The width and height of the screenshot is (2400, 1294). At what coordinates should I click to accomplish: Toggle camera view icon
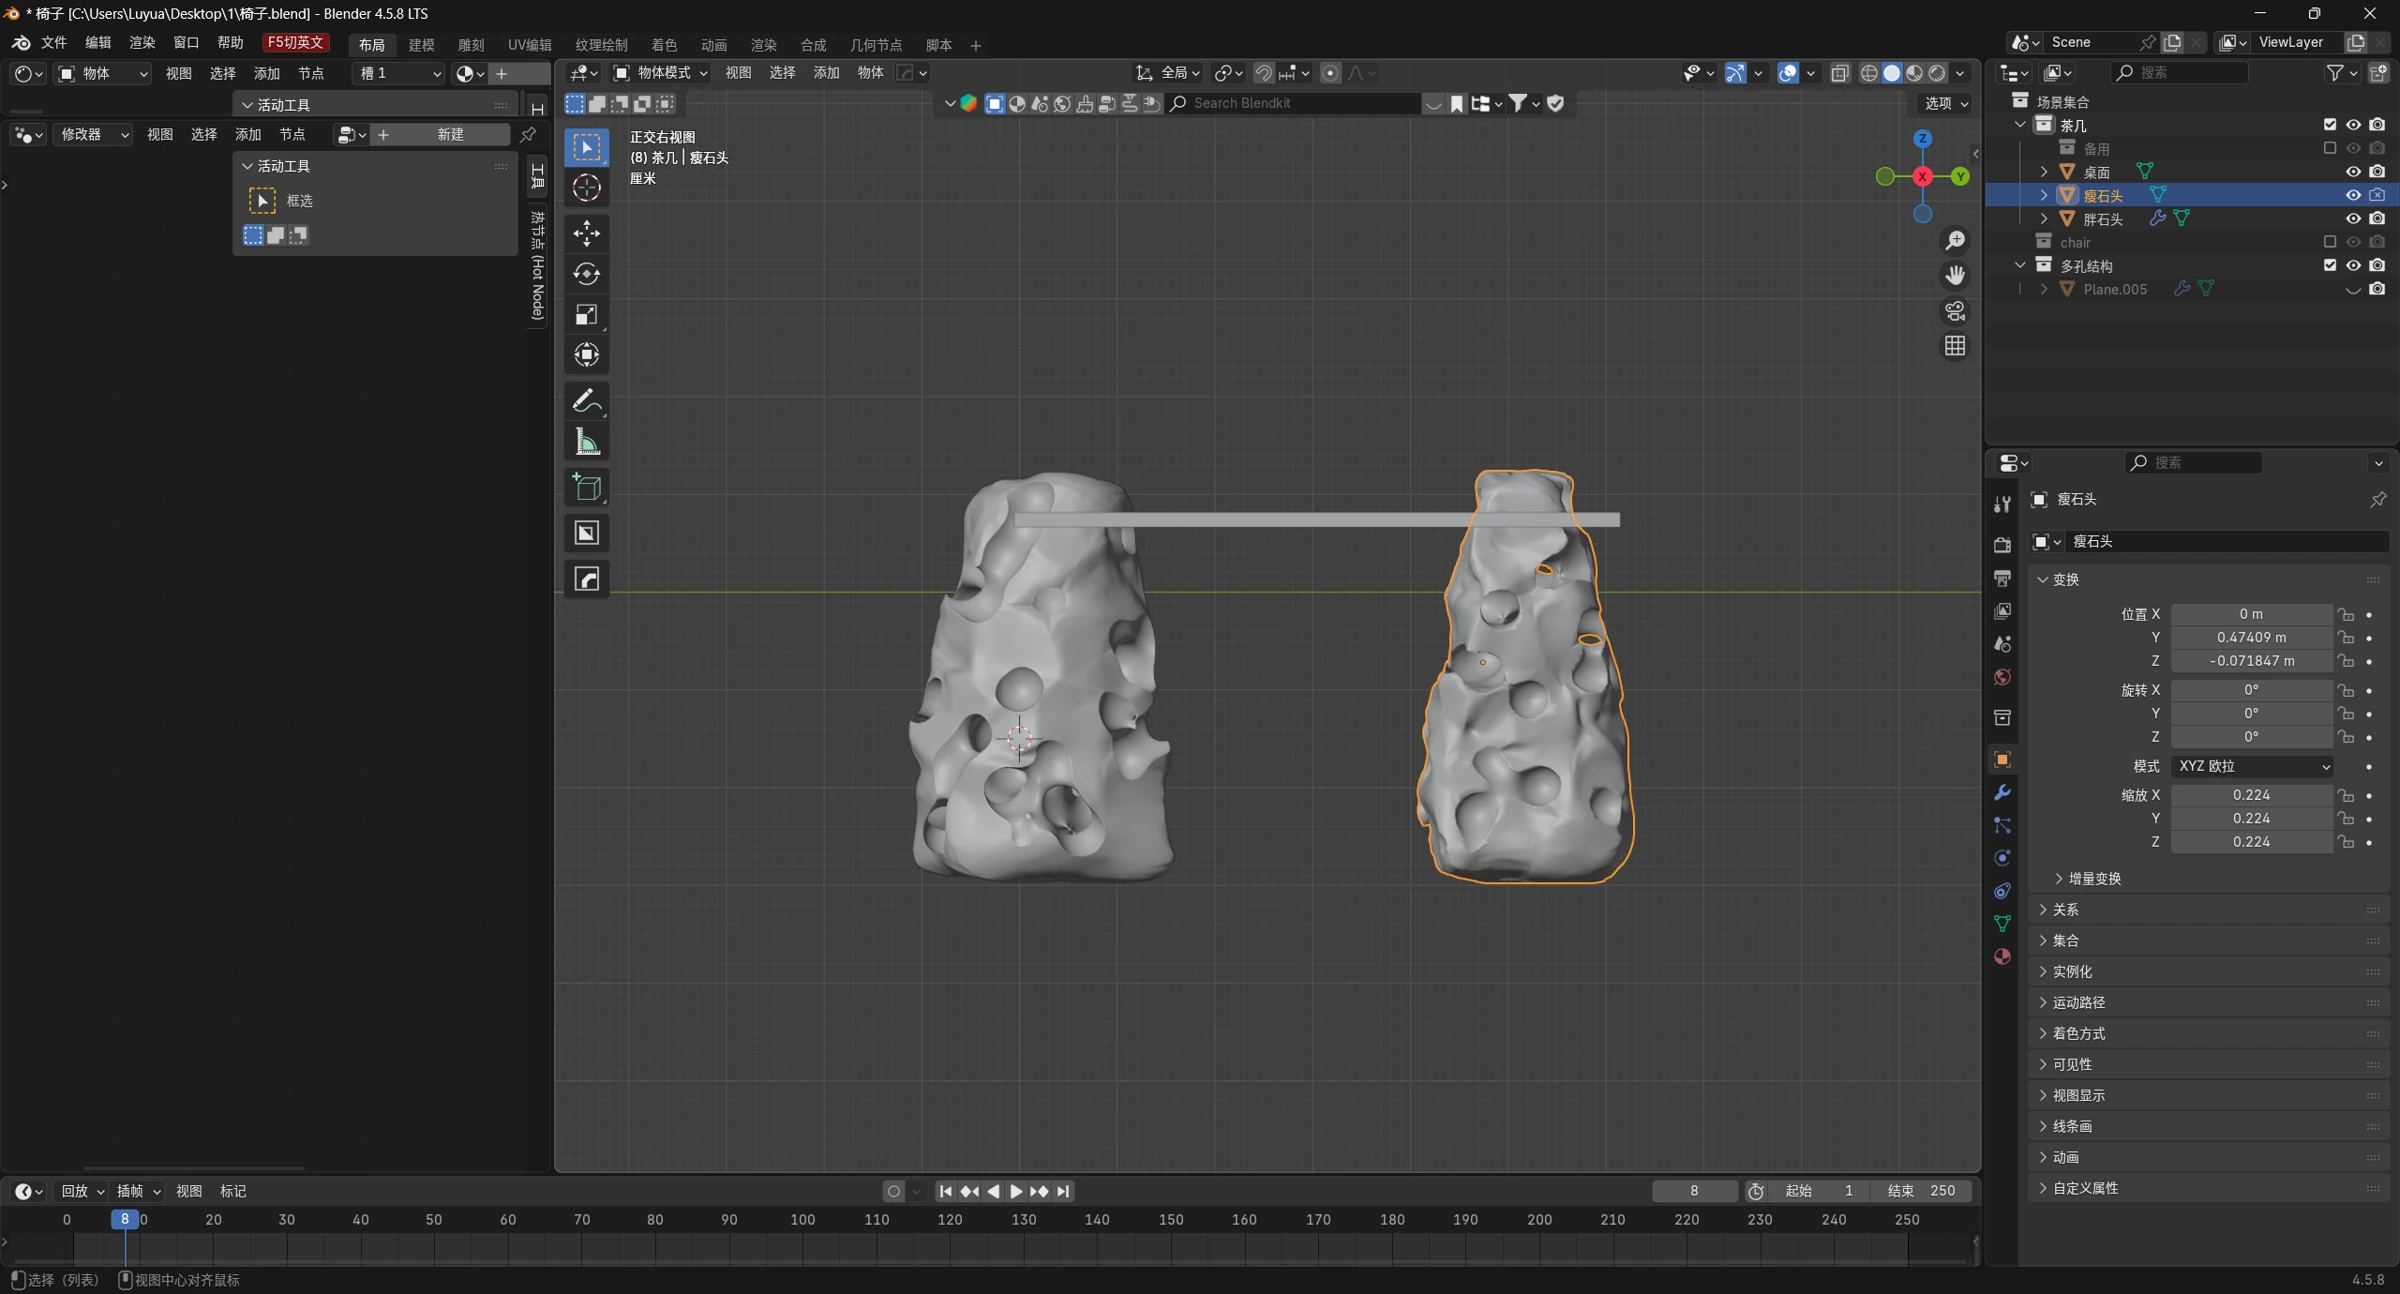1954,311
